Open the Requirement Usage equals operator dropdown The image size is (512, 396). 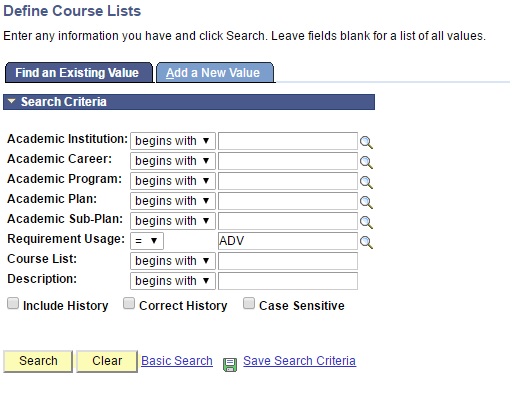click(x=147, y=241)
